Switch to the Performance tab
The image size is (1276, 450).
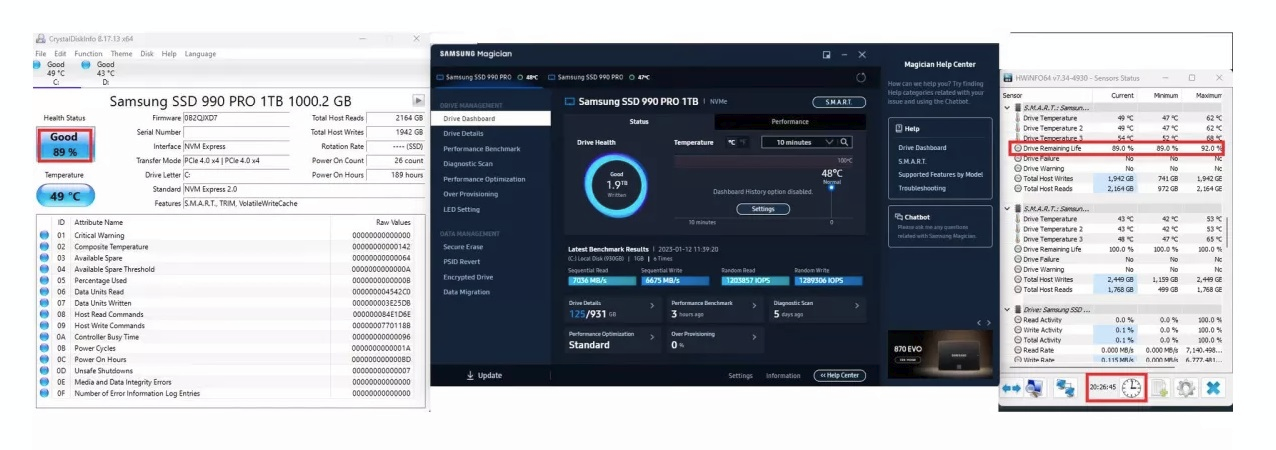[x=790, y=122]
